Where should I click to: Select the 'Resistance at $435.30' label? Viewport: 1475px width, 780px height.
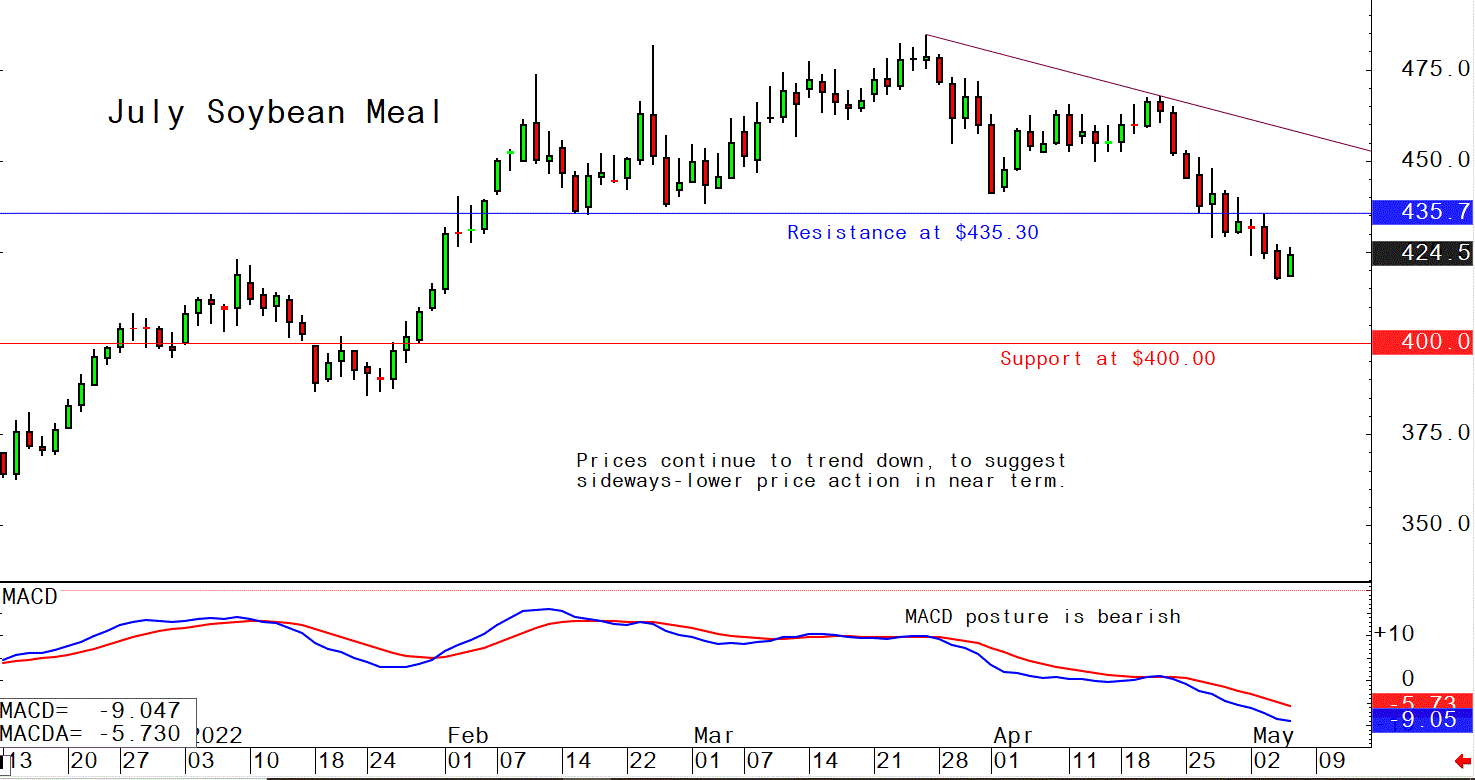pyautogui.click(x=912, y=233)
